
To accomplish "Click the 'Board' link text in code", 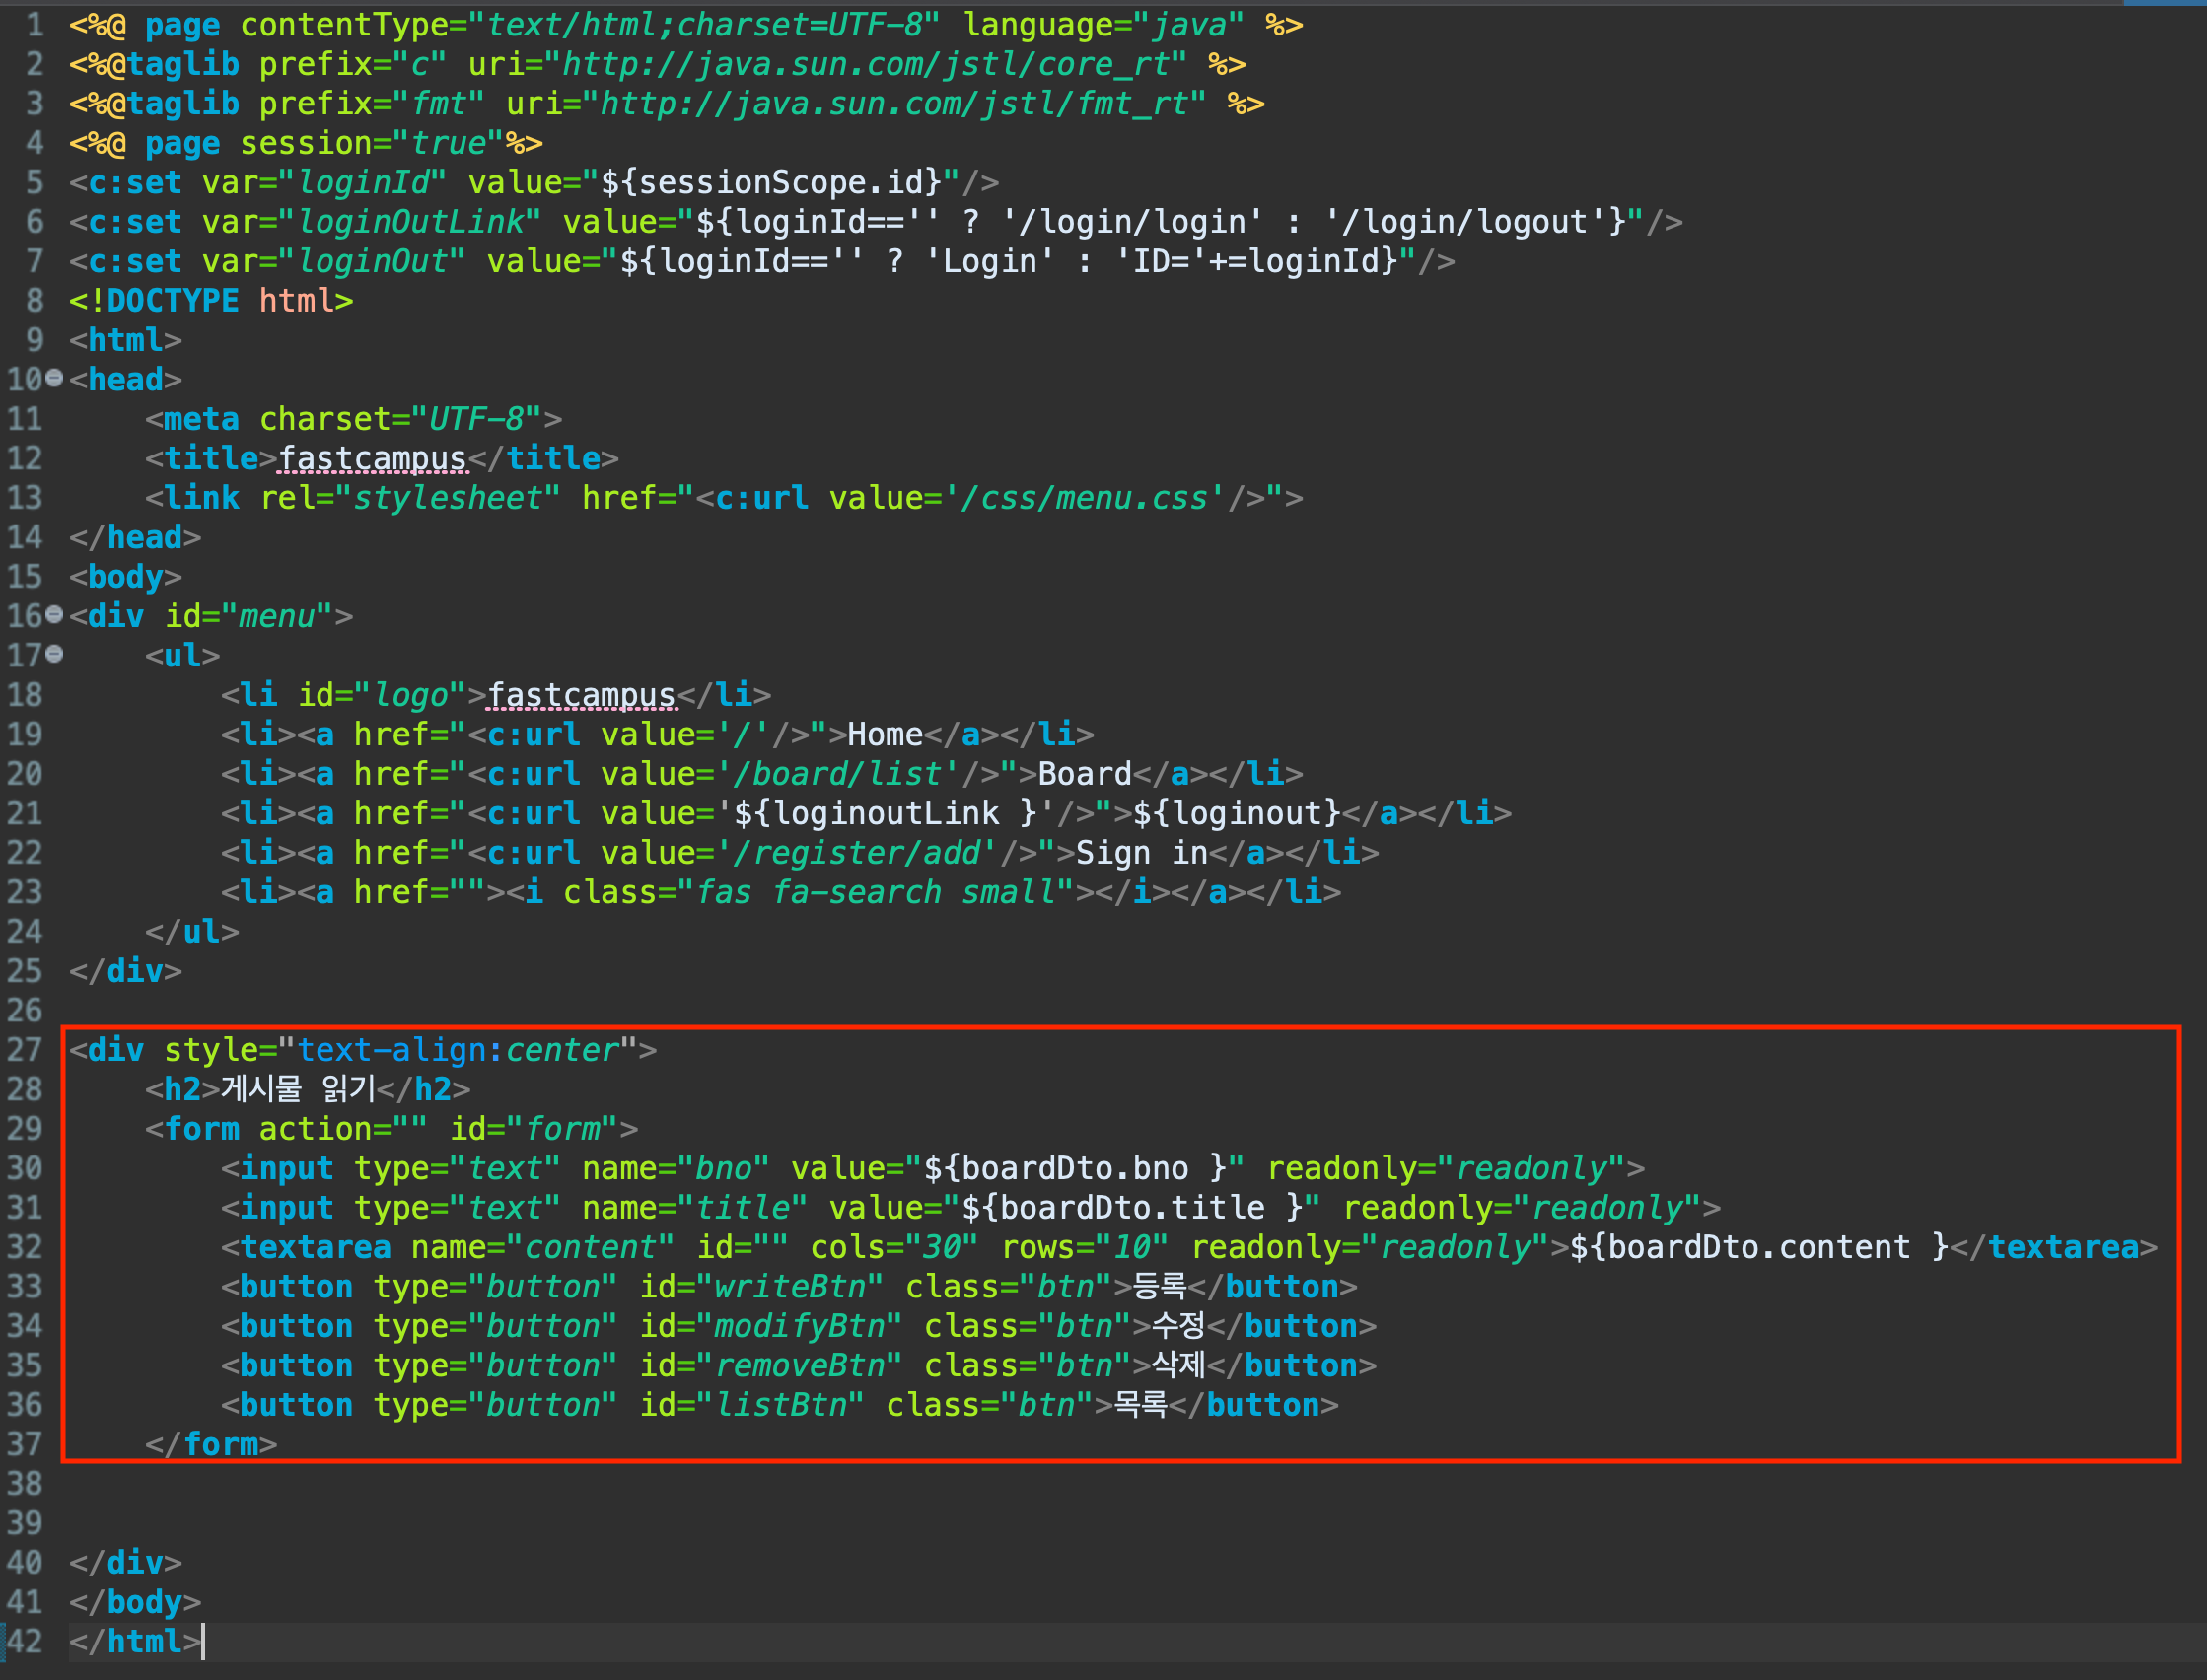I will (1084, 774).
